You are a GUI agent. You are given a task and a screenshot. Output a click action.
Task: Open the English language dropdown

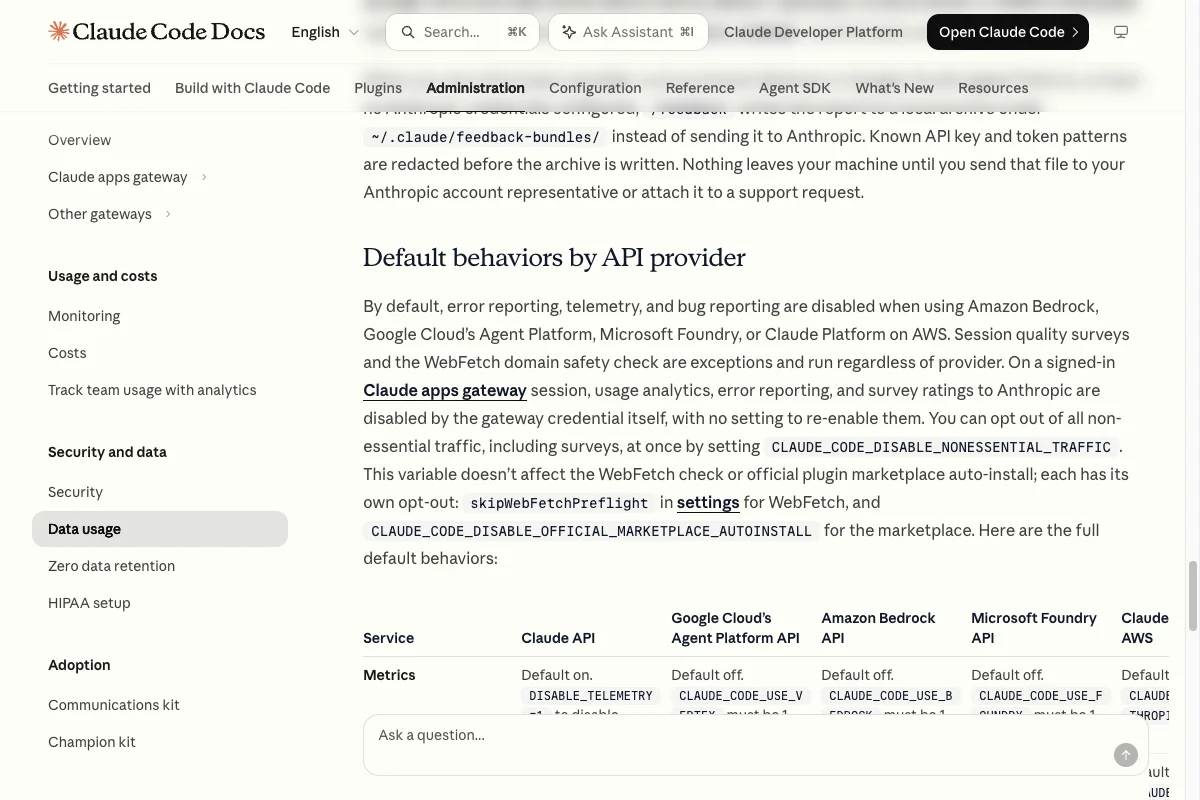[x=325, y=32]
